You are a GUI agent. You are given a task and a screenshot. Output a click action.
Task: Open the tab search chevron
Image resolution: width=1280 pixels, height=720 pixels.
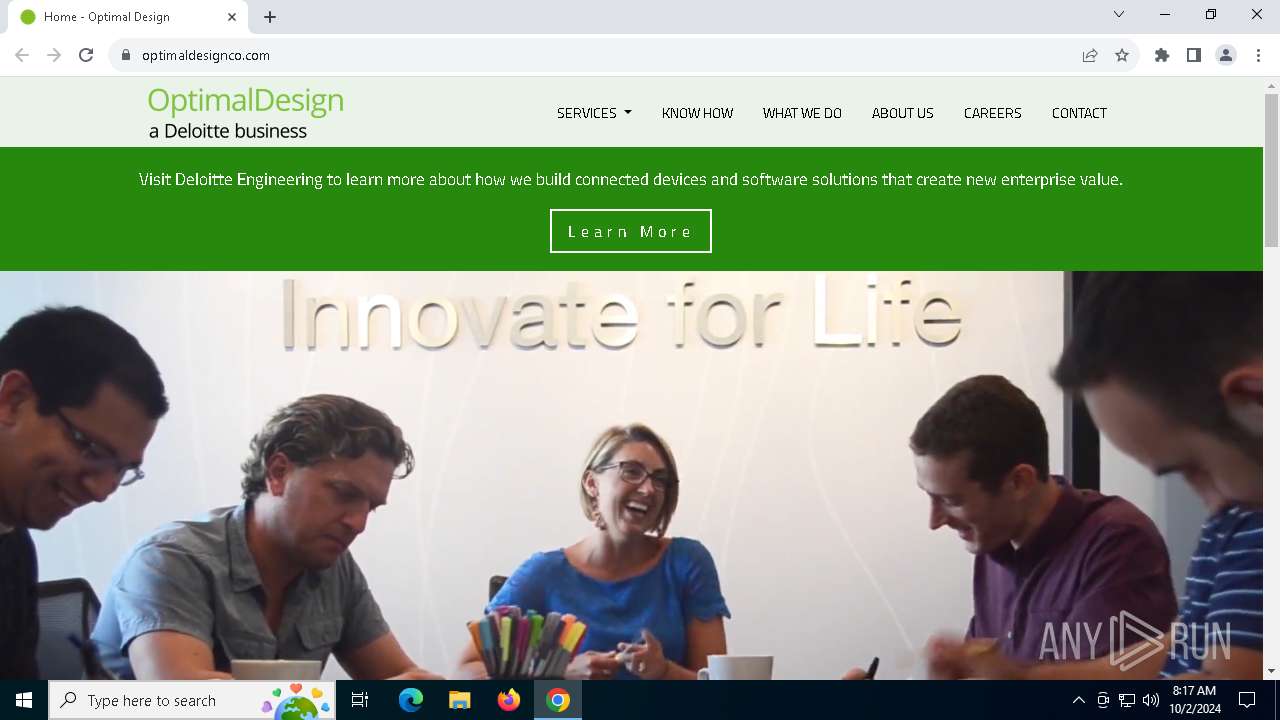pyautogui.click(x=1119, y=14)
